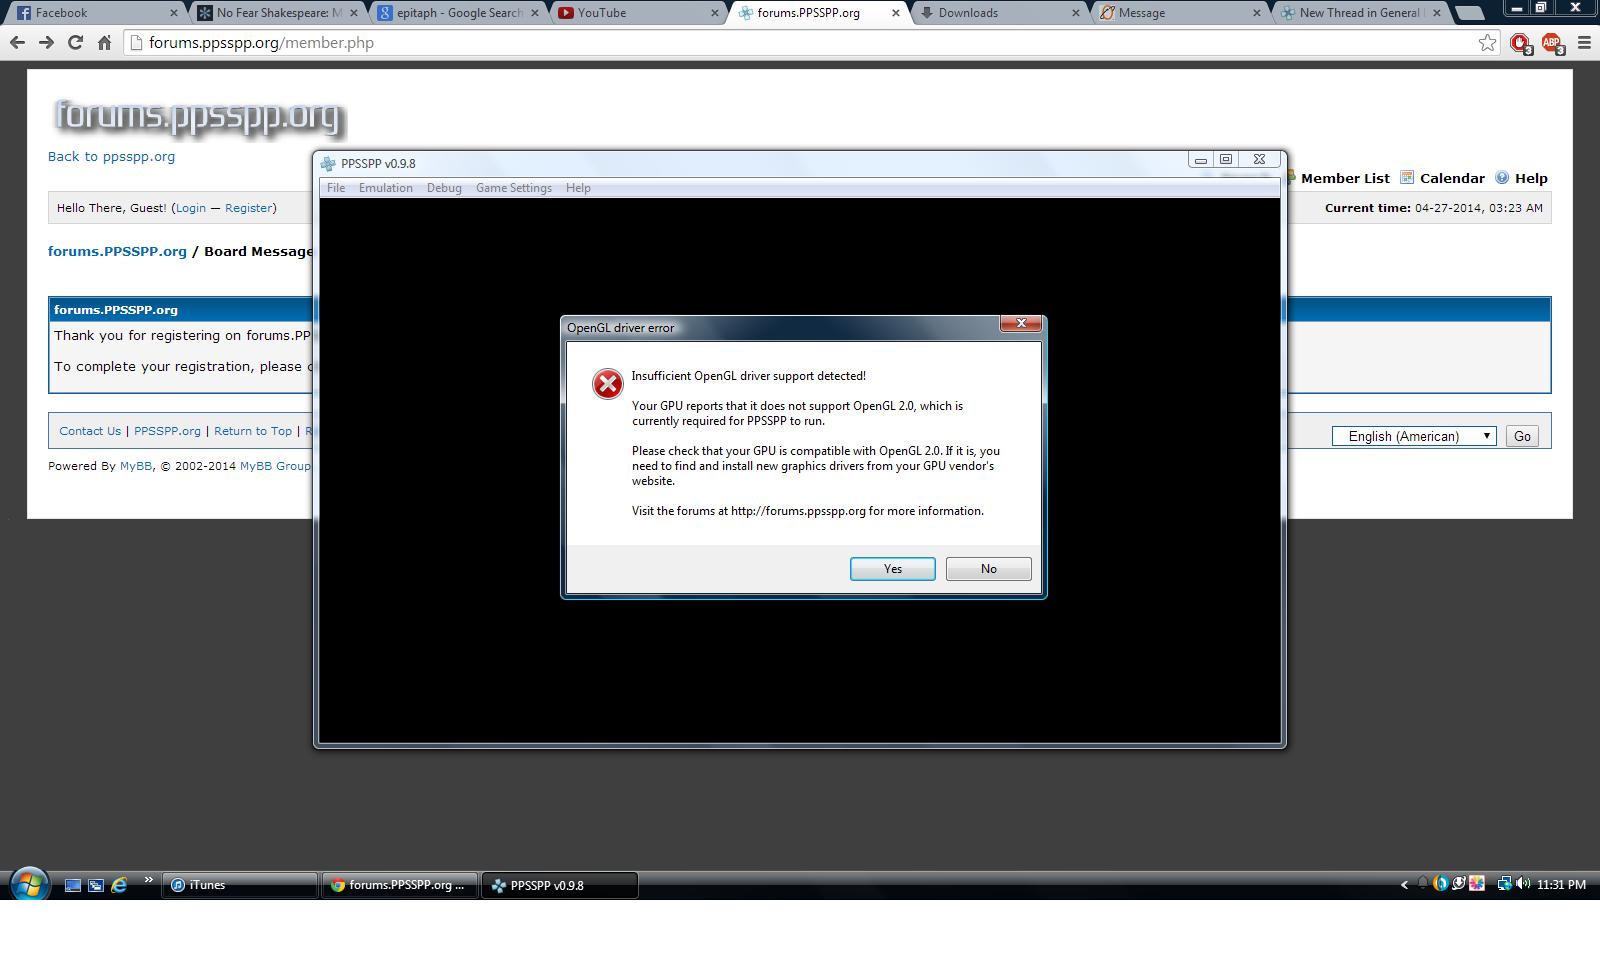Expand quick launch overflow chevron
This screenshot has width=1600, height=960.
[148, 881]
